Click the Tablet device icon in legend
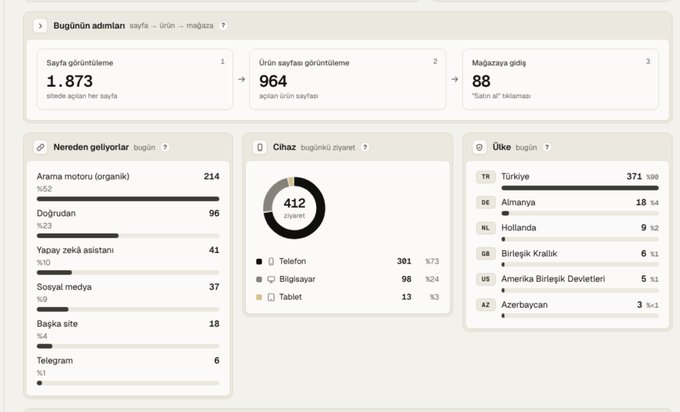The height and width of the screenshot is (412, 680). point(271,297)
